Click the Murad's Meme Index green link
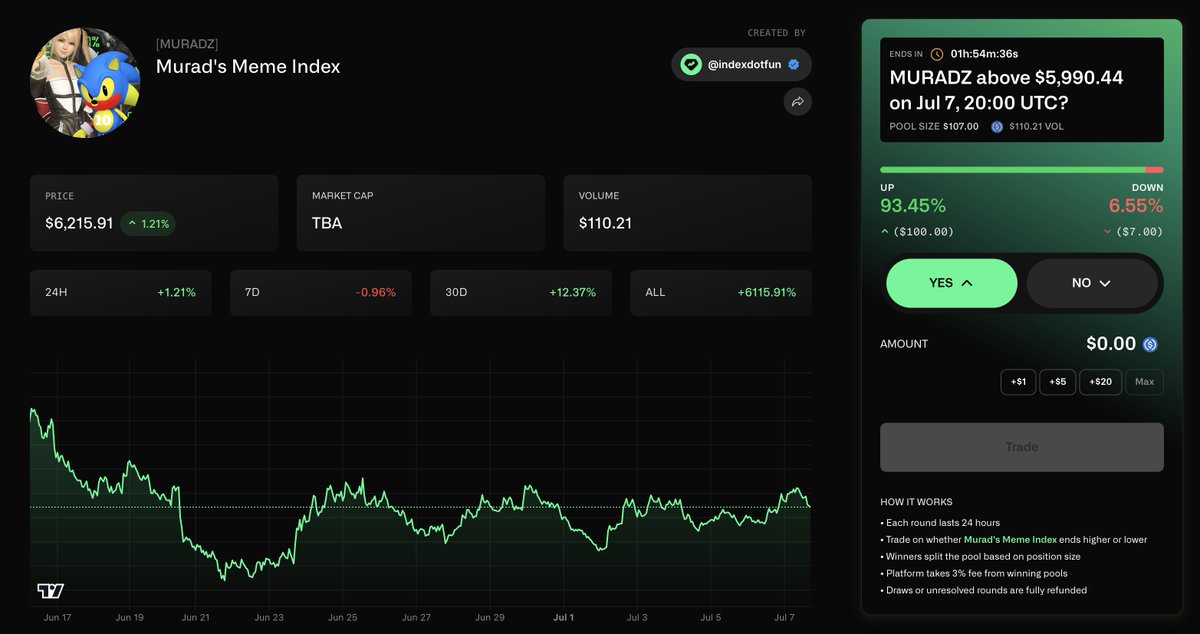1200x634 pixels. (1010, 540)
